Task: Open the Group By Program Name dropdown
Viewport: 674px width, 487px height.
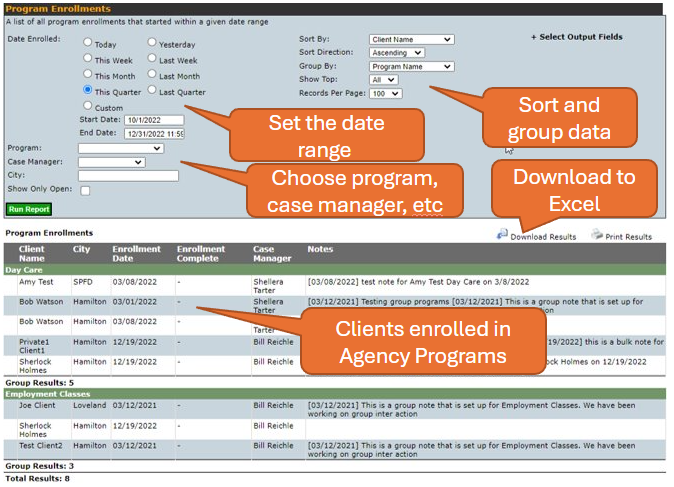Action: click(411, 67)
